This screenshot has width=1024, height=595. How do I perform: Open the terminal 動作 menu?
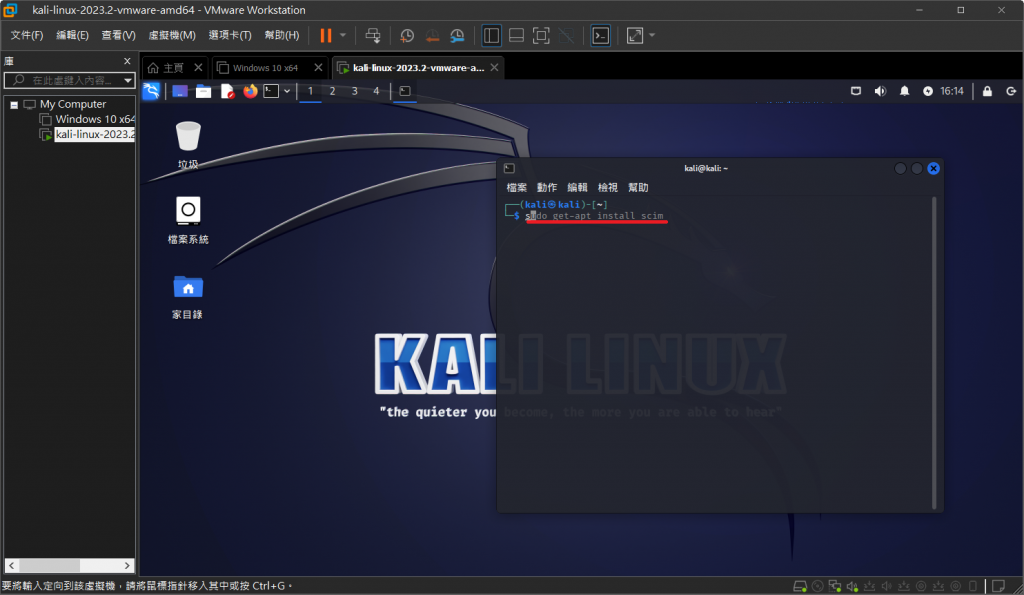pos(547,187)
